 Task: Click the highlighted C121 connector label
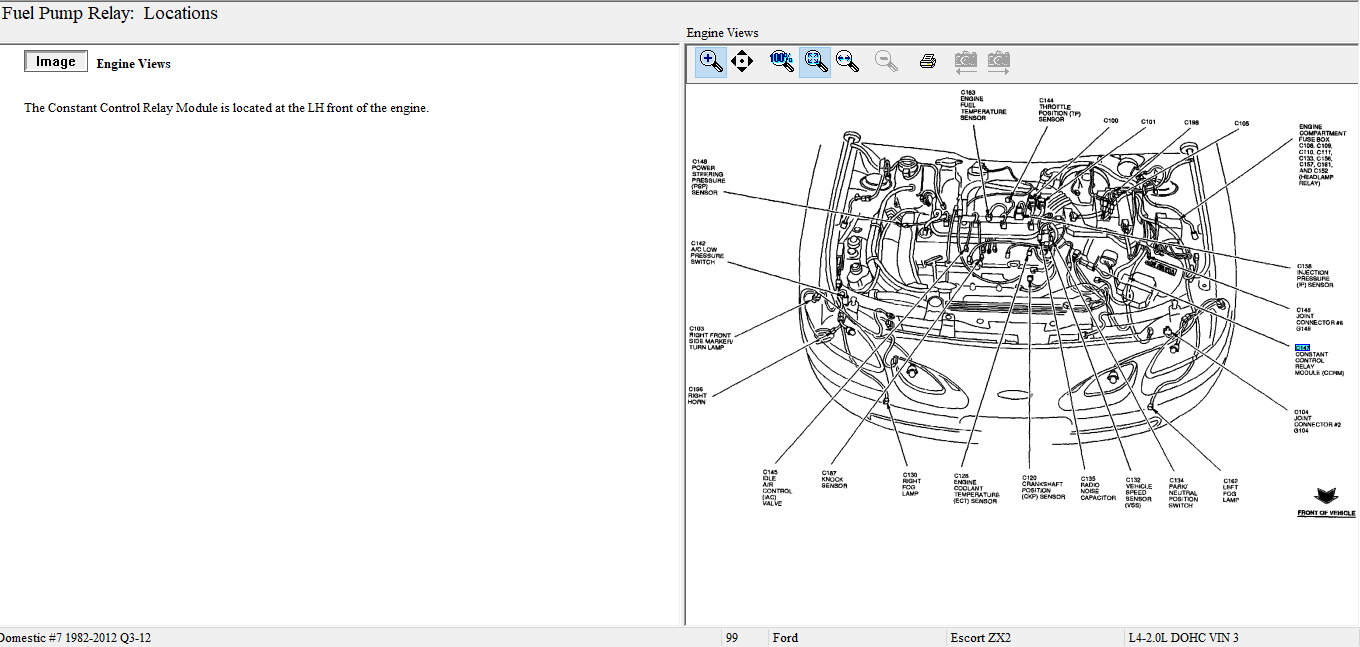coord(1302,347)
